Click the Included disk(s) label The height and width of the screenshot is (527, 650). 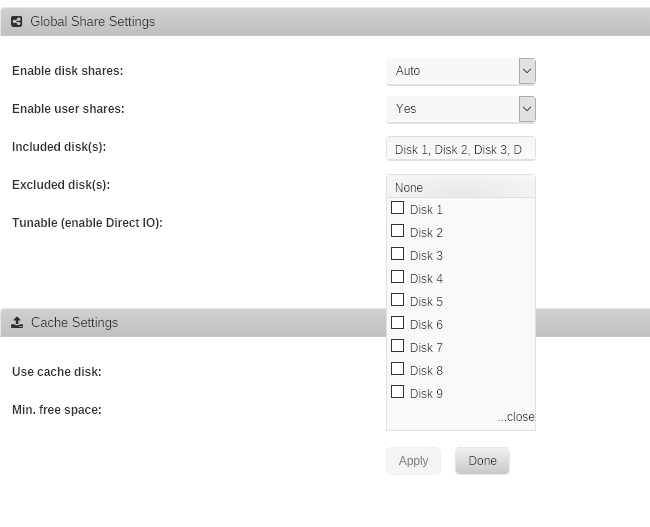pyautogui.click(x=59, y=147)
